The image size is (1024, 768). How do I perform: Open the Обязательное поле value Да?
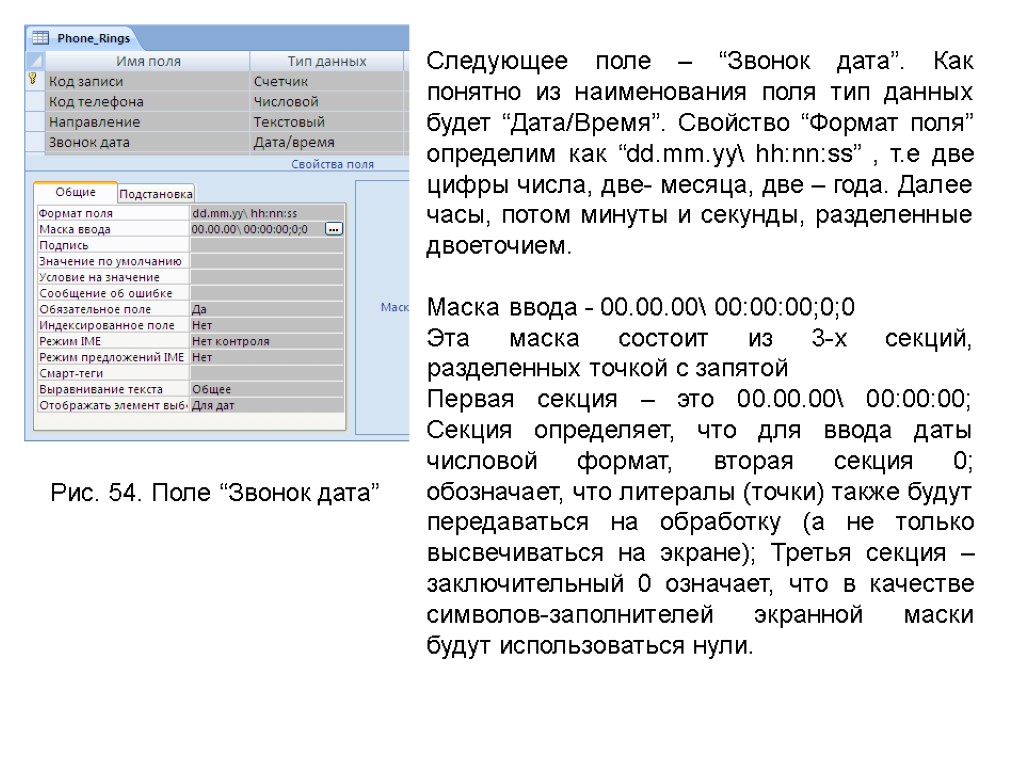[266, 310]
